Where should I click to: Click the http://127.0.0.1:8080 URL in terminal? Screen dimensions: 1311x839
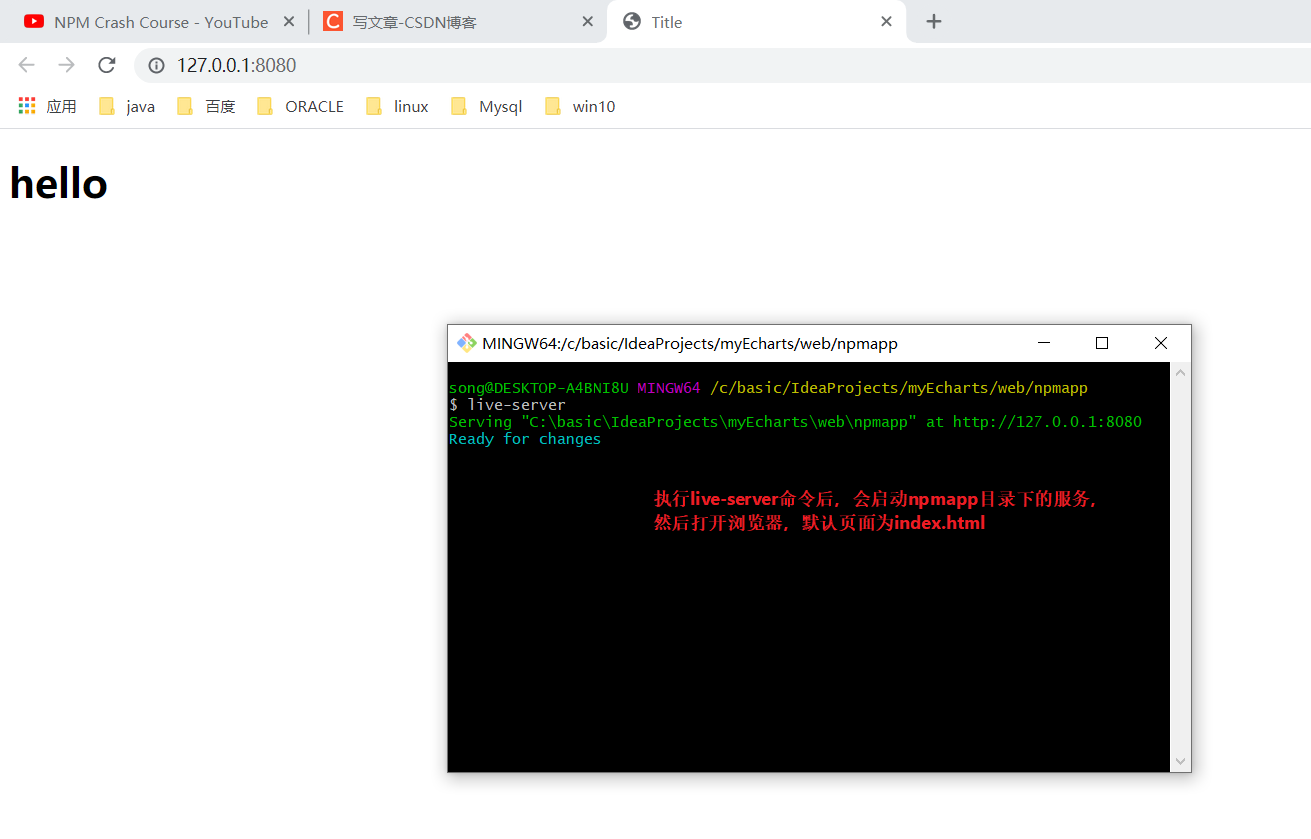click(x=1047, y=422)
